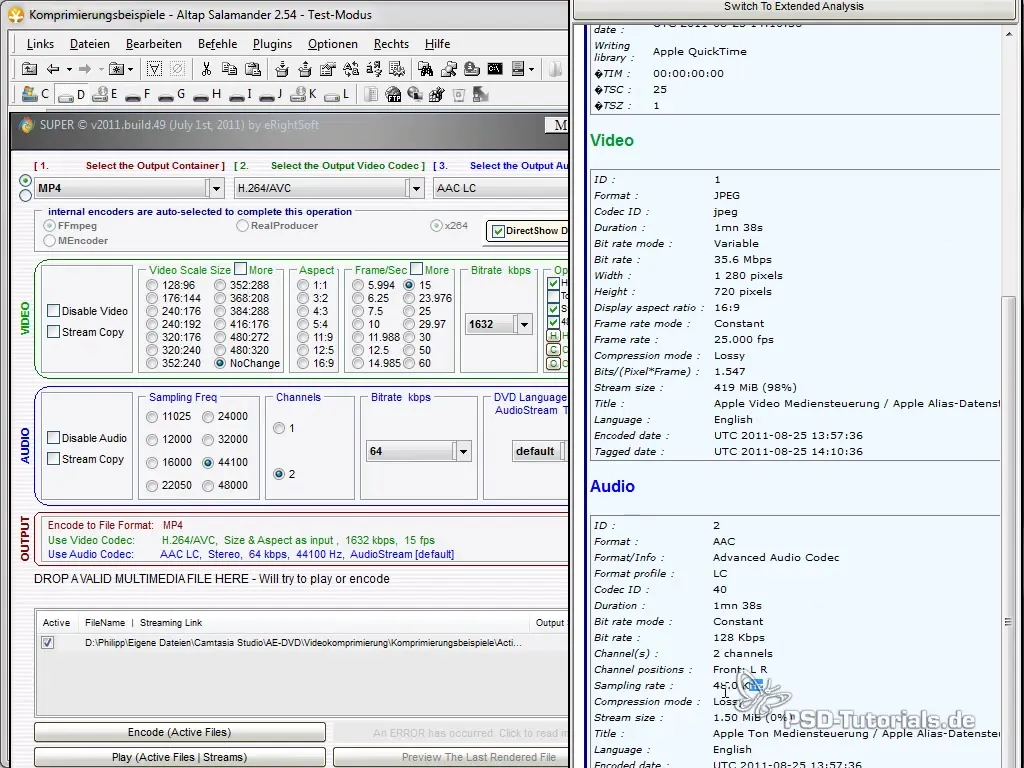
Task: Switch to drive L in drive bar
Action: pos(337,94)
